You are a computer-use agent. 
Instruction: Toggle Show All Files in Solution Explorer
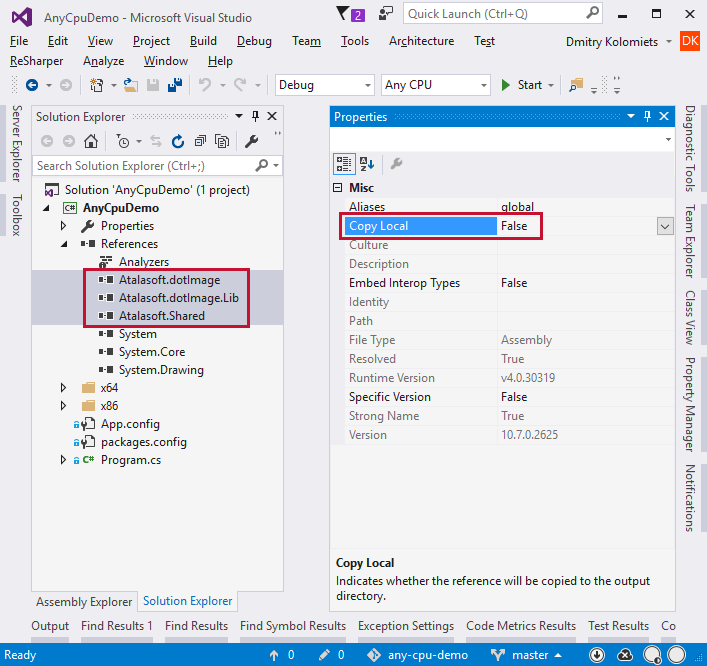pyautogui.click(x=222, y=141)
